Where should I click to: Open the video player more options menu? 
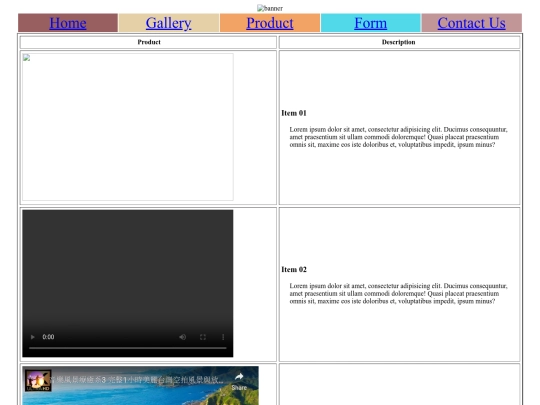[223, 337]
